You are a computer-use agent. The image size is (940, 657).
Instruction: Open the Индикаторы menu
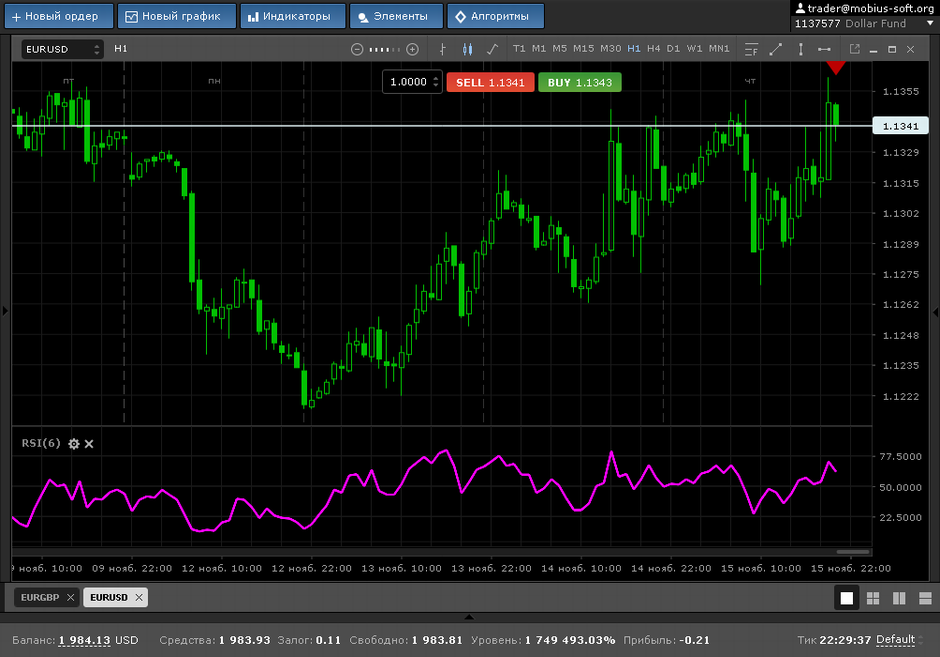click(x=293, y=16)
